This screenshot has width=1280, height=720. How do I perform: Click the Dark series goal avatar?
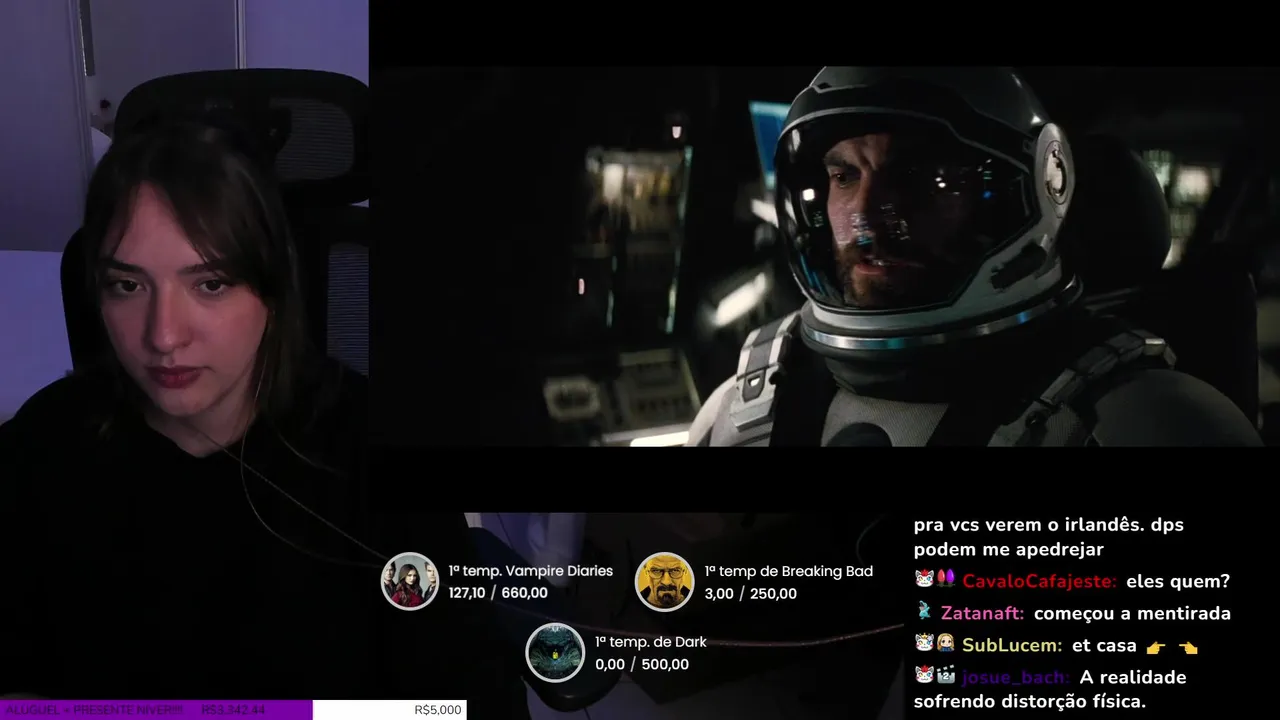[555, 652]
